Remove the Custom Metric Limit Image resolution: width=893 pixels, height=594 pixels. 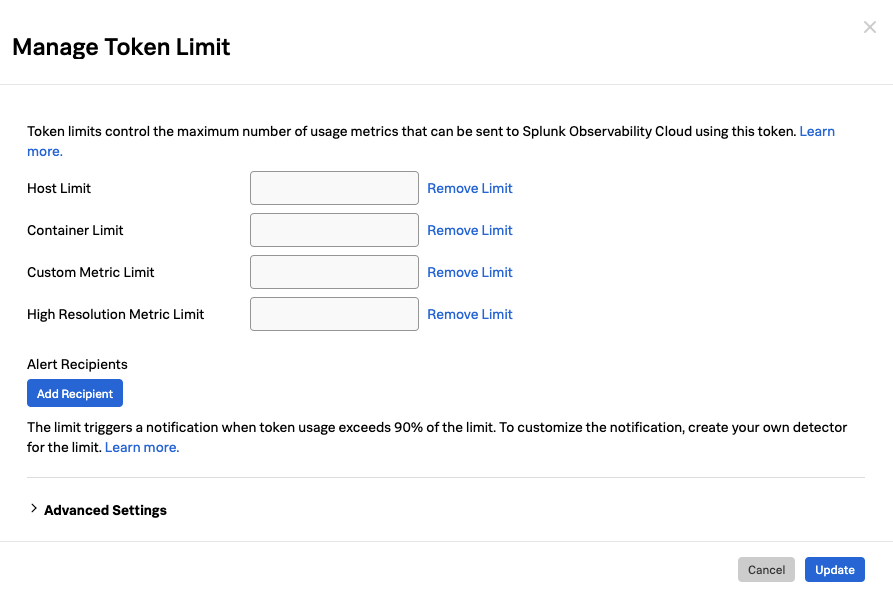469,272
